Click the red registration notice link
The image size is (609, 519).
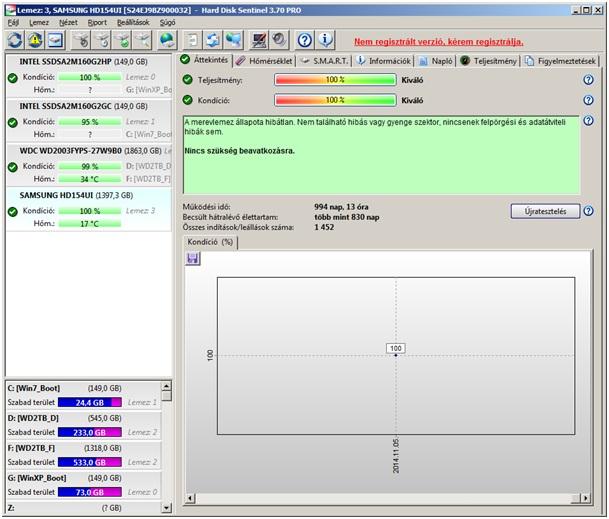[437, 42]
